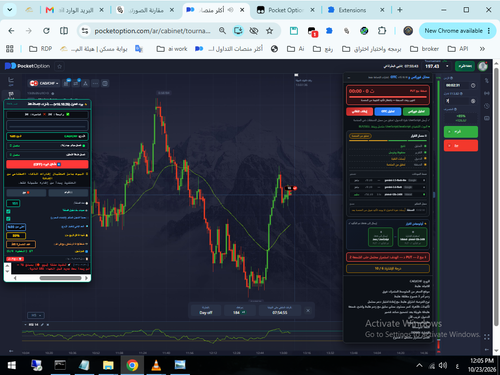500x375 pixels.
Task: Open File Explorer from the taskbar
Action: (108, 365)
